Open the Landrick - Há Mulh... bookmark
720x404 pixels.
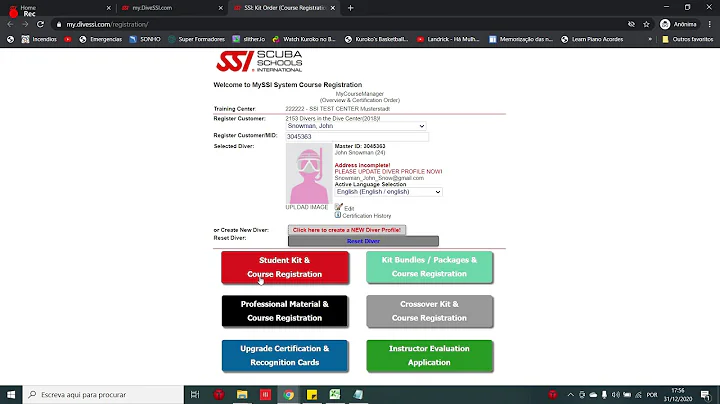click(x=448, y=39)
